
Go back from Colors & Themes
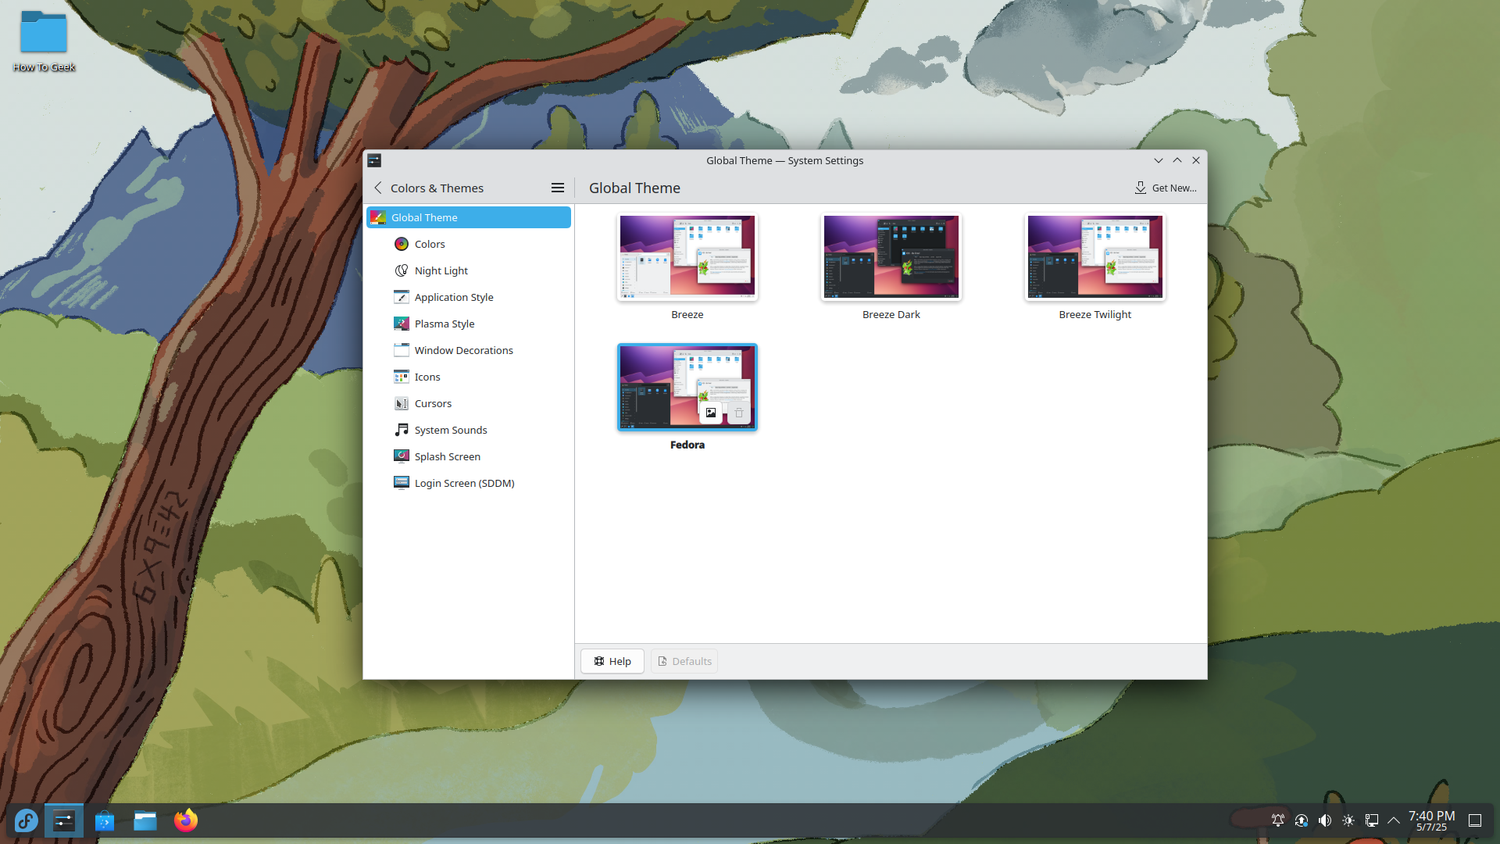[x=378, y=188]
